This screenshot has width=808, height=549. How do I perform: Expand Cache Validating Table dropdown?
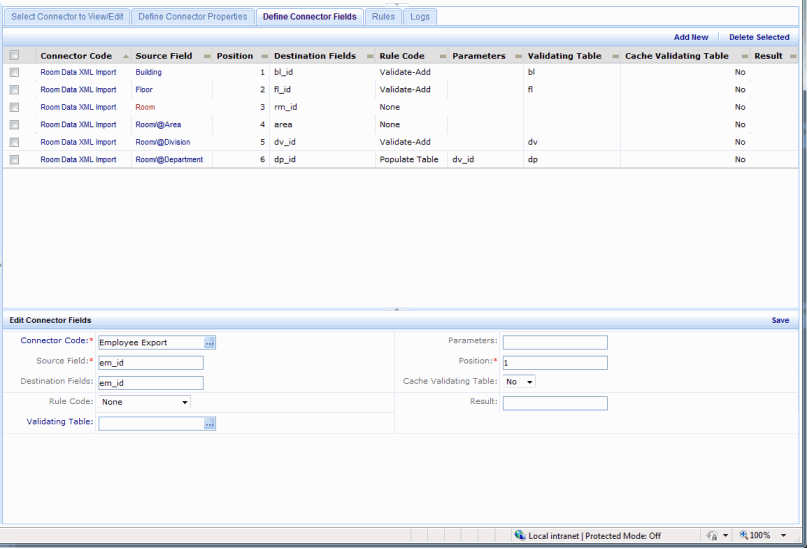point(519,381)
